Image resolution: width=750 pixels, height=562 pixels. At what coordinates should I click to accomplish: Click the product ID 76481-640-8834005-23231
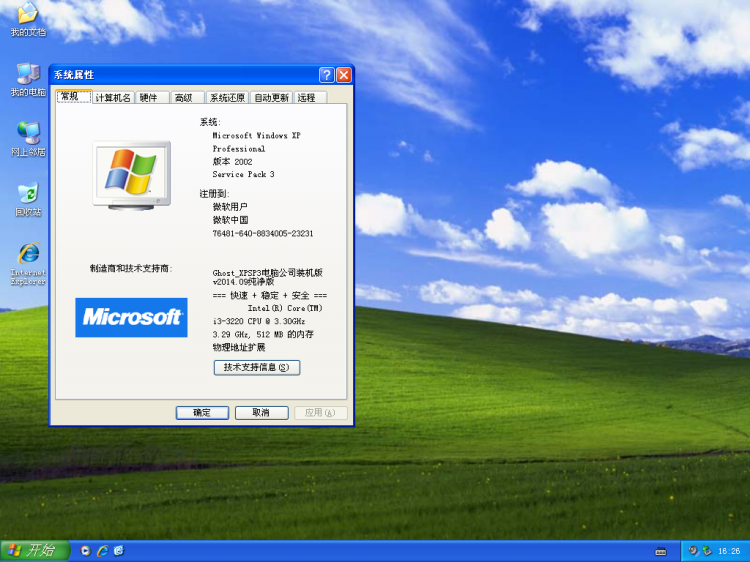[x=263, y=233]
